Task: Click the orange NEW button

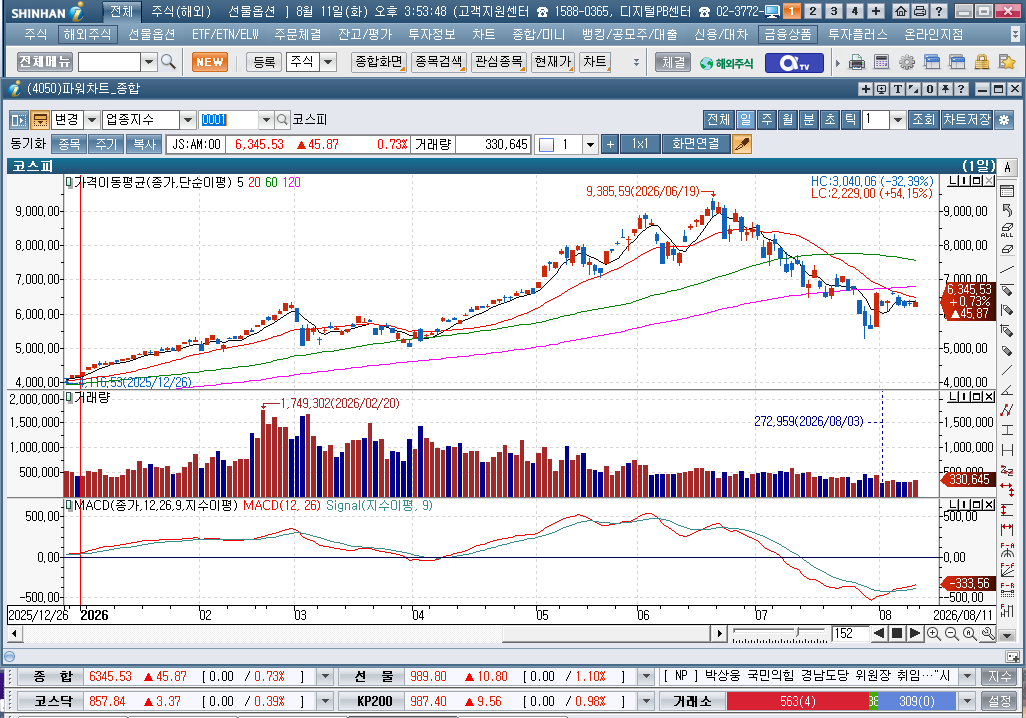Action: [x=209, y=62]
